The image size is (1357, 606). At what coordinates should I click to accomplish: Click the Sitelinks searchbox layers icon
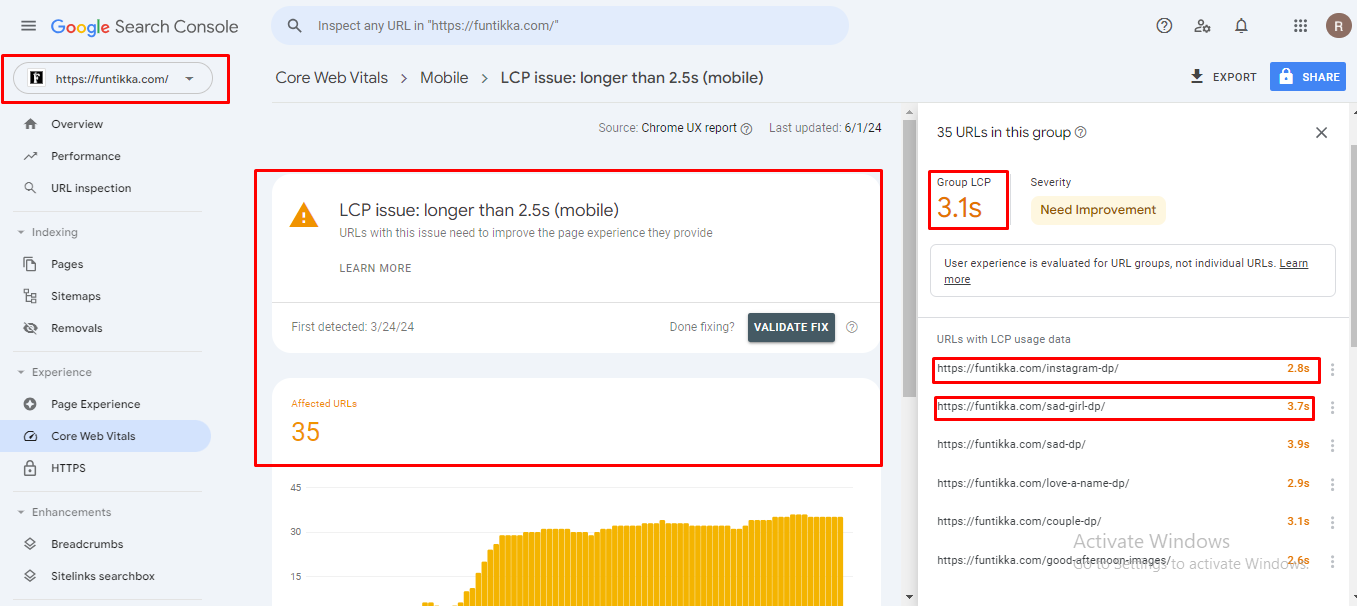pyautogui.click(x=30, y=576)
